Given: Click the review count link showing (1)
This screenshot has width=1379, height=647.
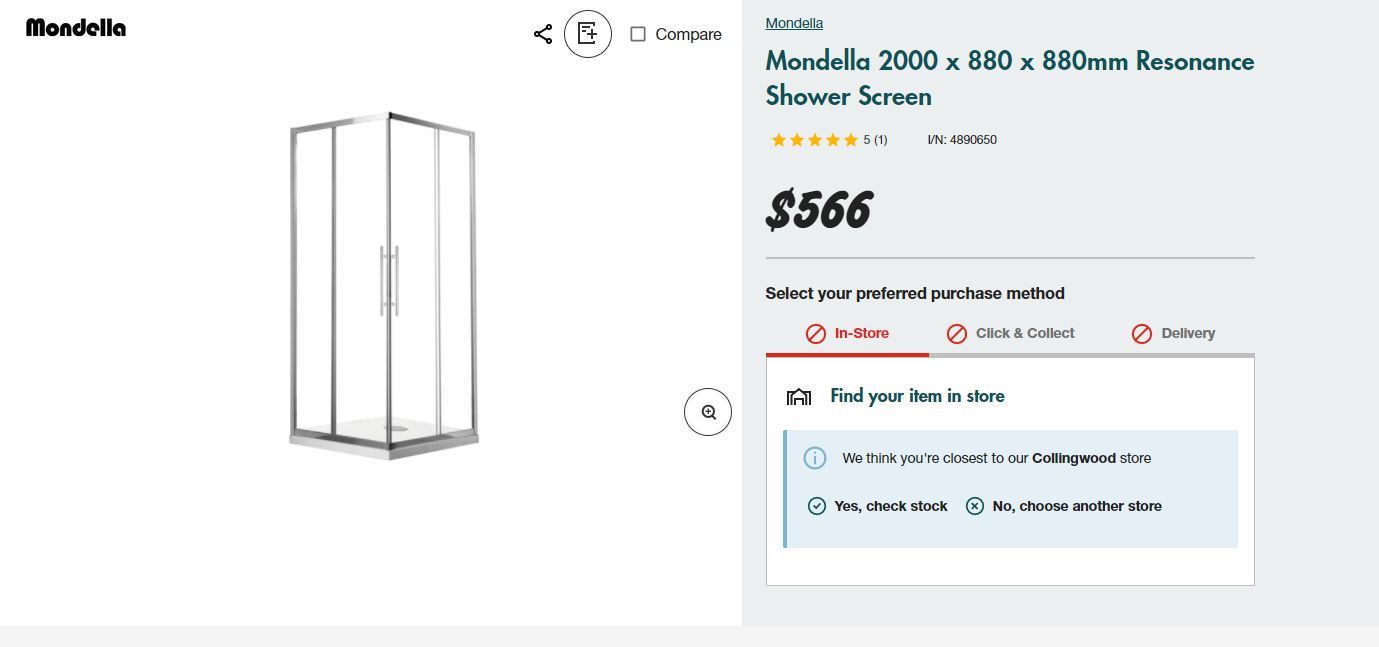Looking at the screenshot, I should point(879,140).
